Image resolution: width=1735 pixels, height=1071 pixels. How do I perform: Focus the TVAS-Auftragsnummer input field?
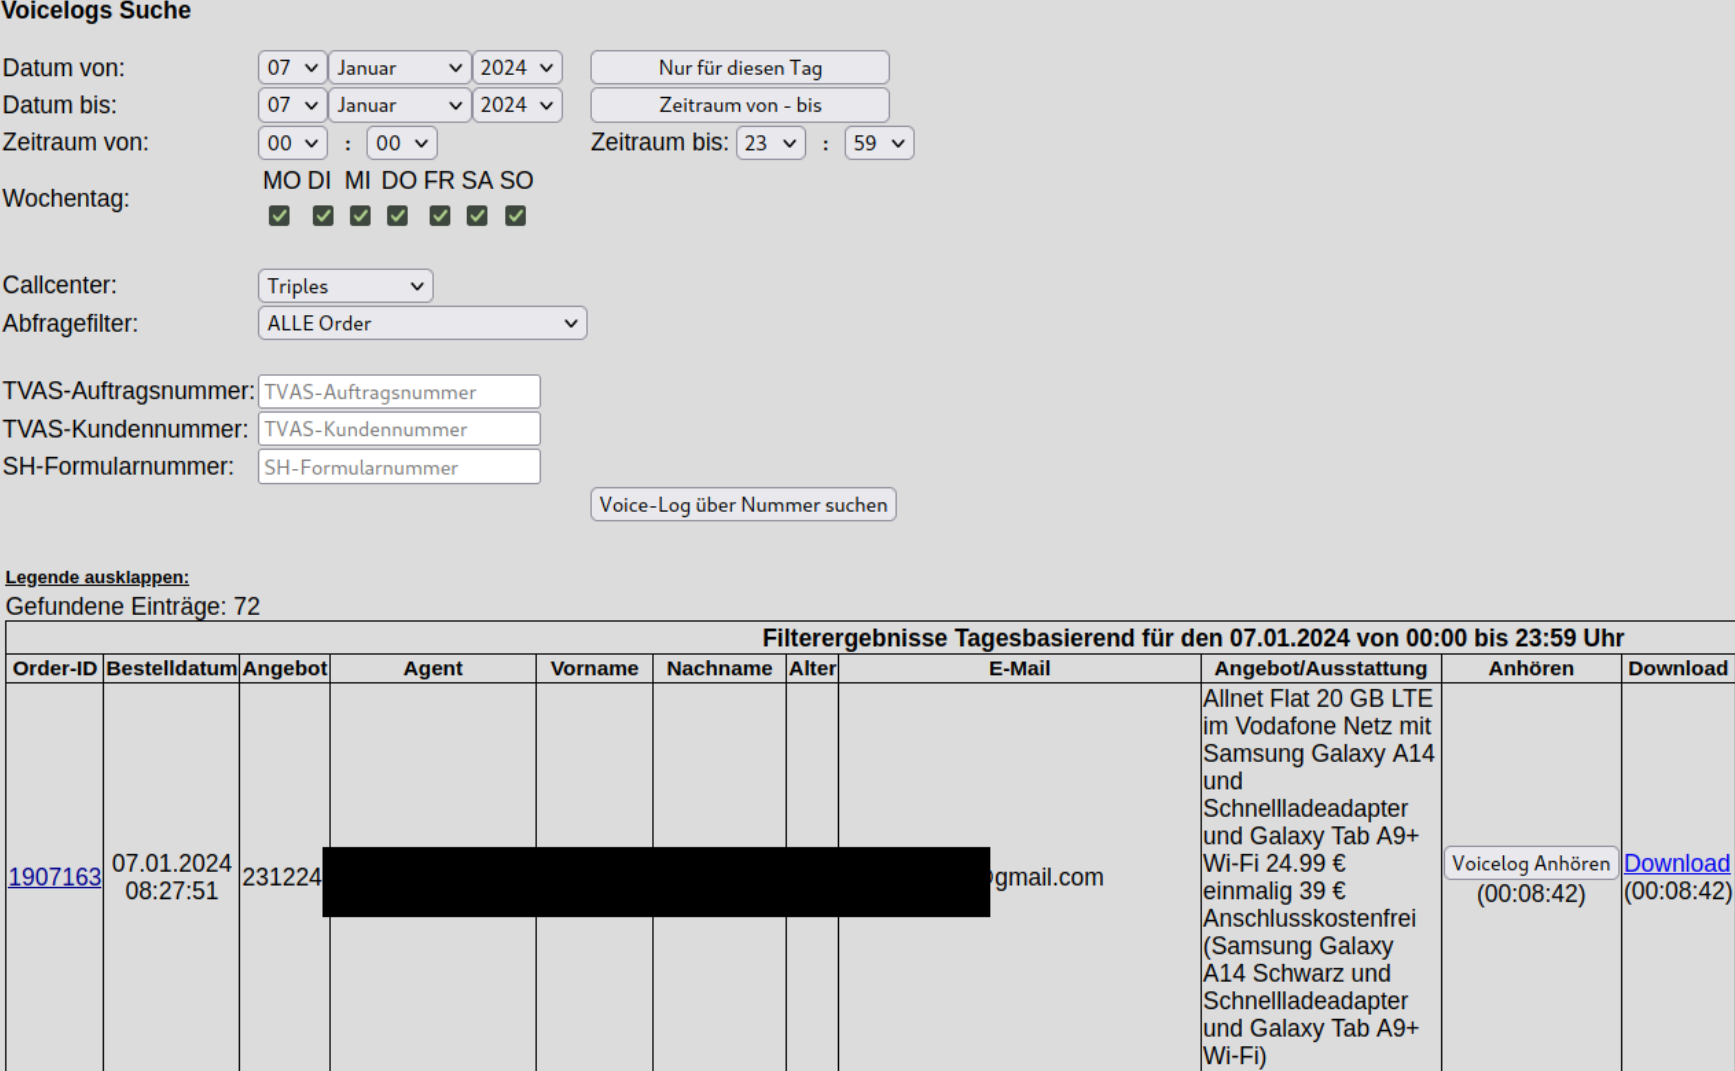[x=399, y=392]
